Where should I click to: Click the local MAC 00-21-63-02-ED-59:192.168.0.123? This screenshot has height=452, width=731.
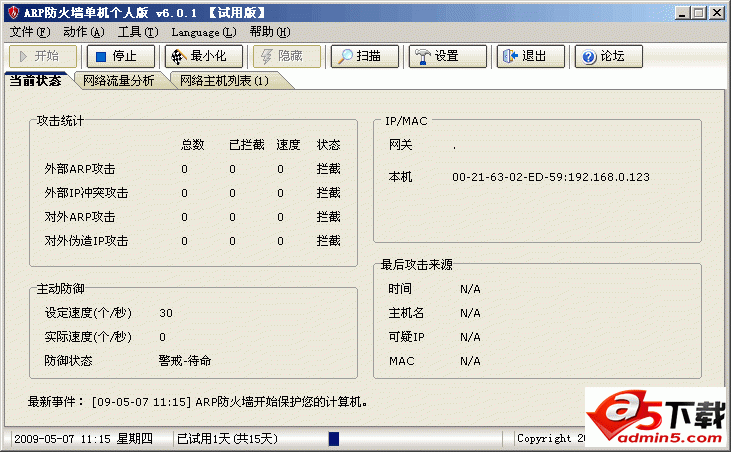click(x=551, y=177)
